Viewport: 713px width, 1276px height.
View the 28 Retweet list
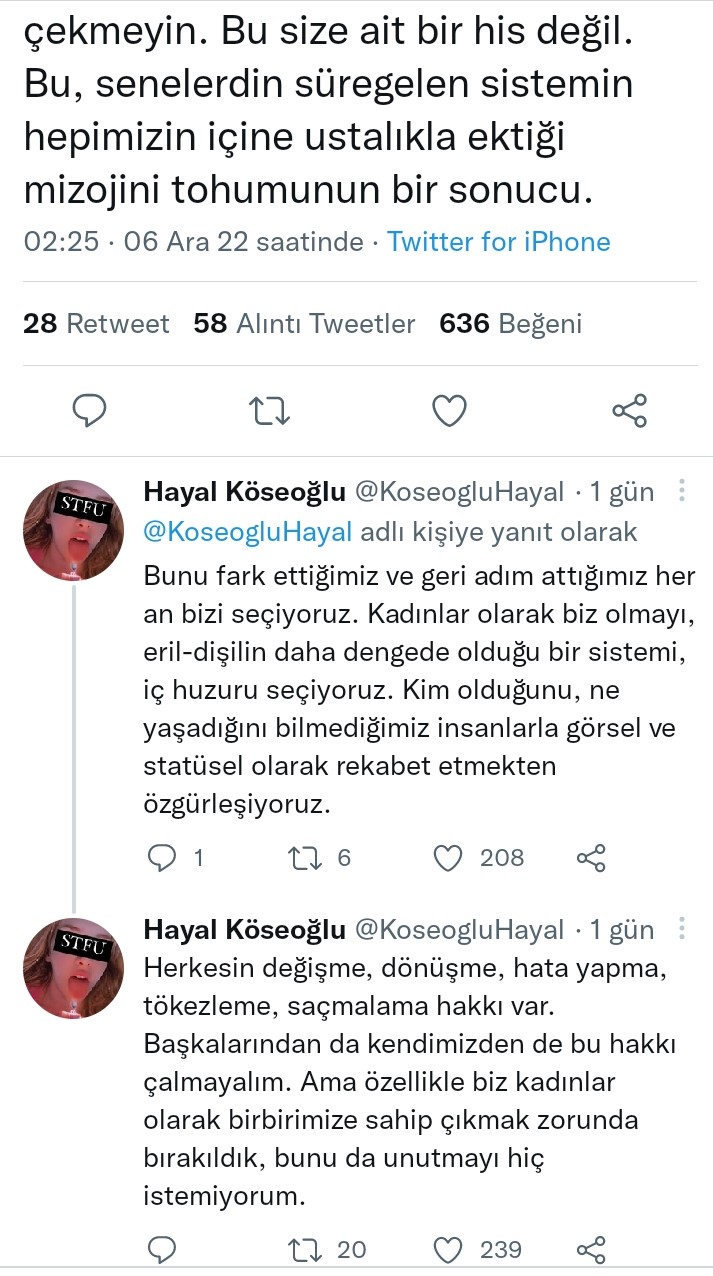96,323
